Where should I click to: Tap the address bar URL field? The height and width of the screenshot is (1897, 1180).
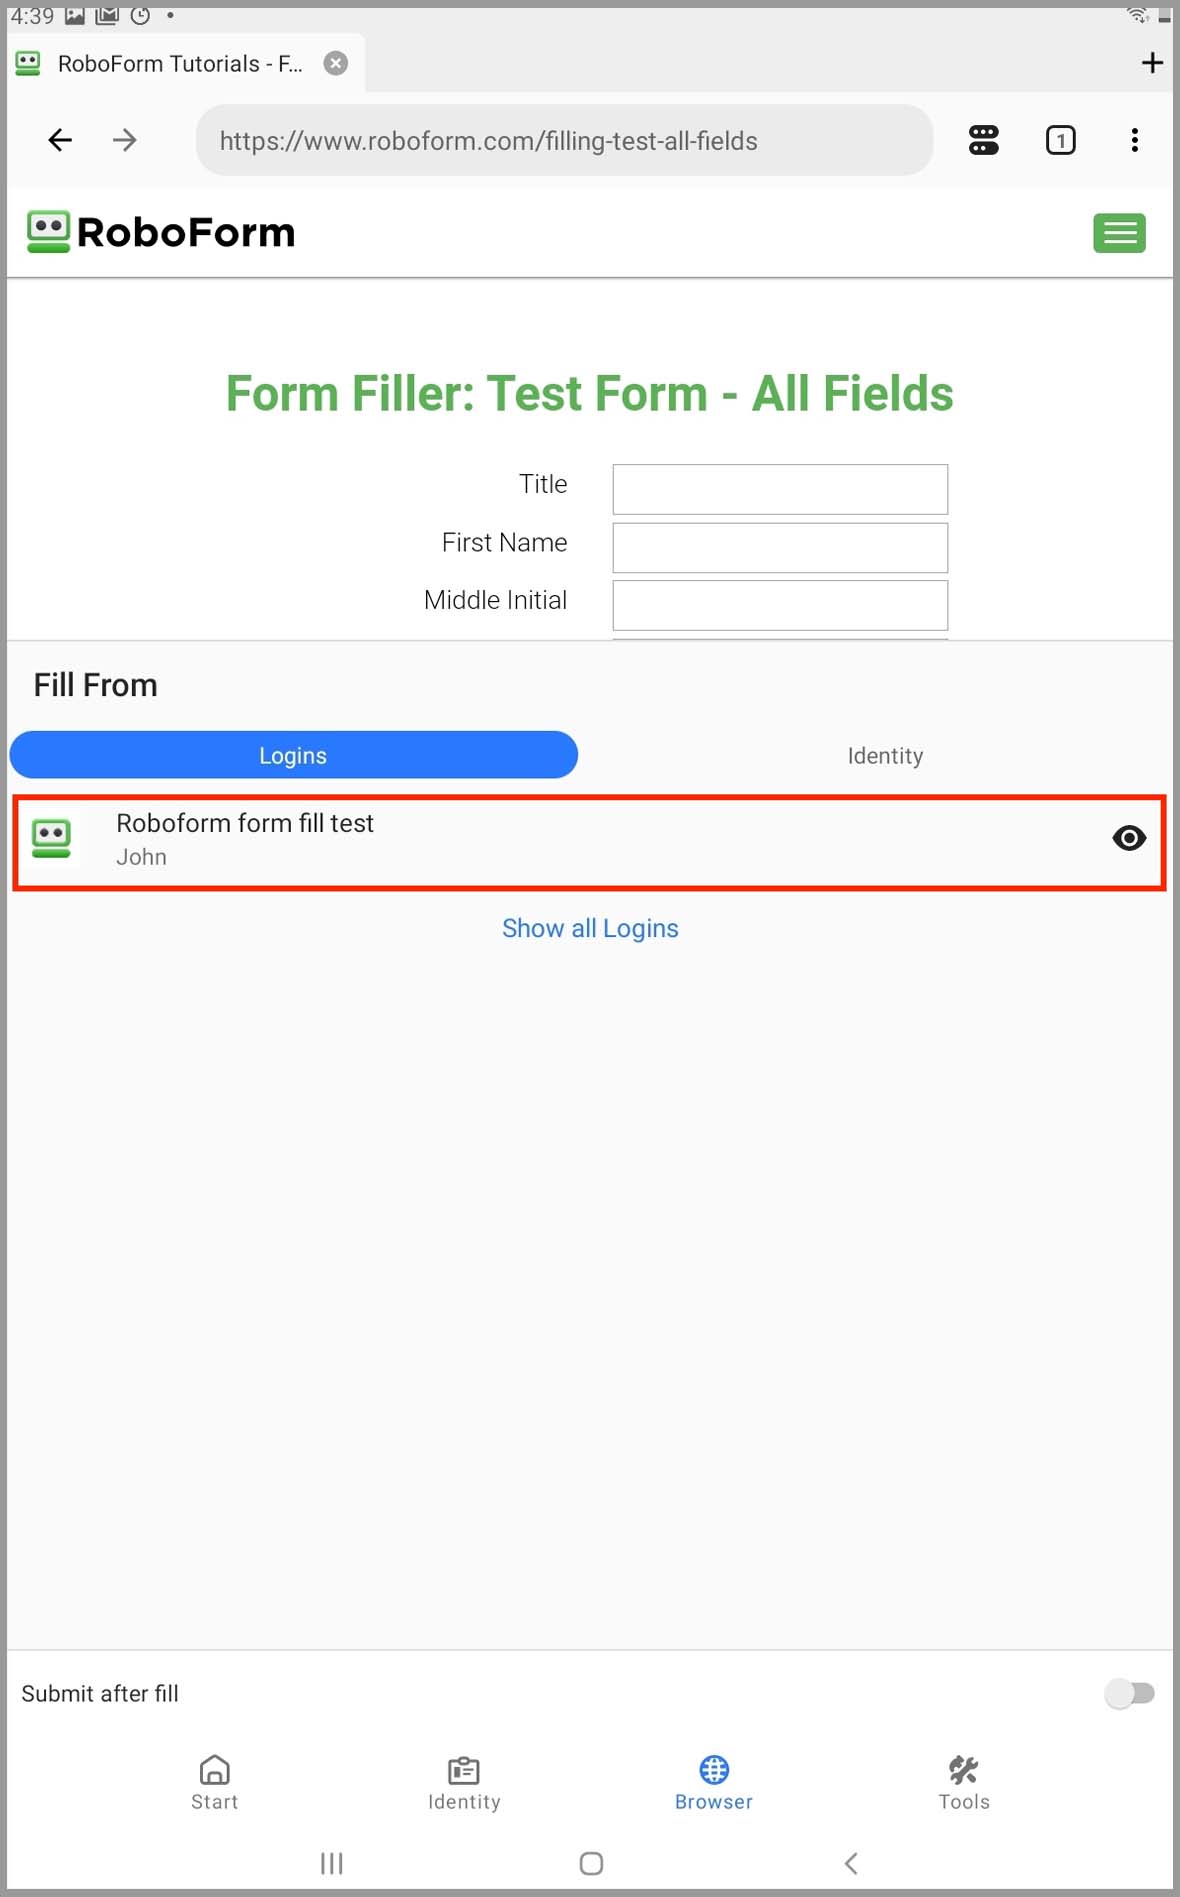[564, 140]
